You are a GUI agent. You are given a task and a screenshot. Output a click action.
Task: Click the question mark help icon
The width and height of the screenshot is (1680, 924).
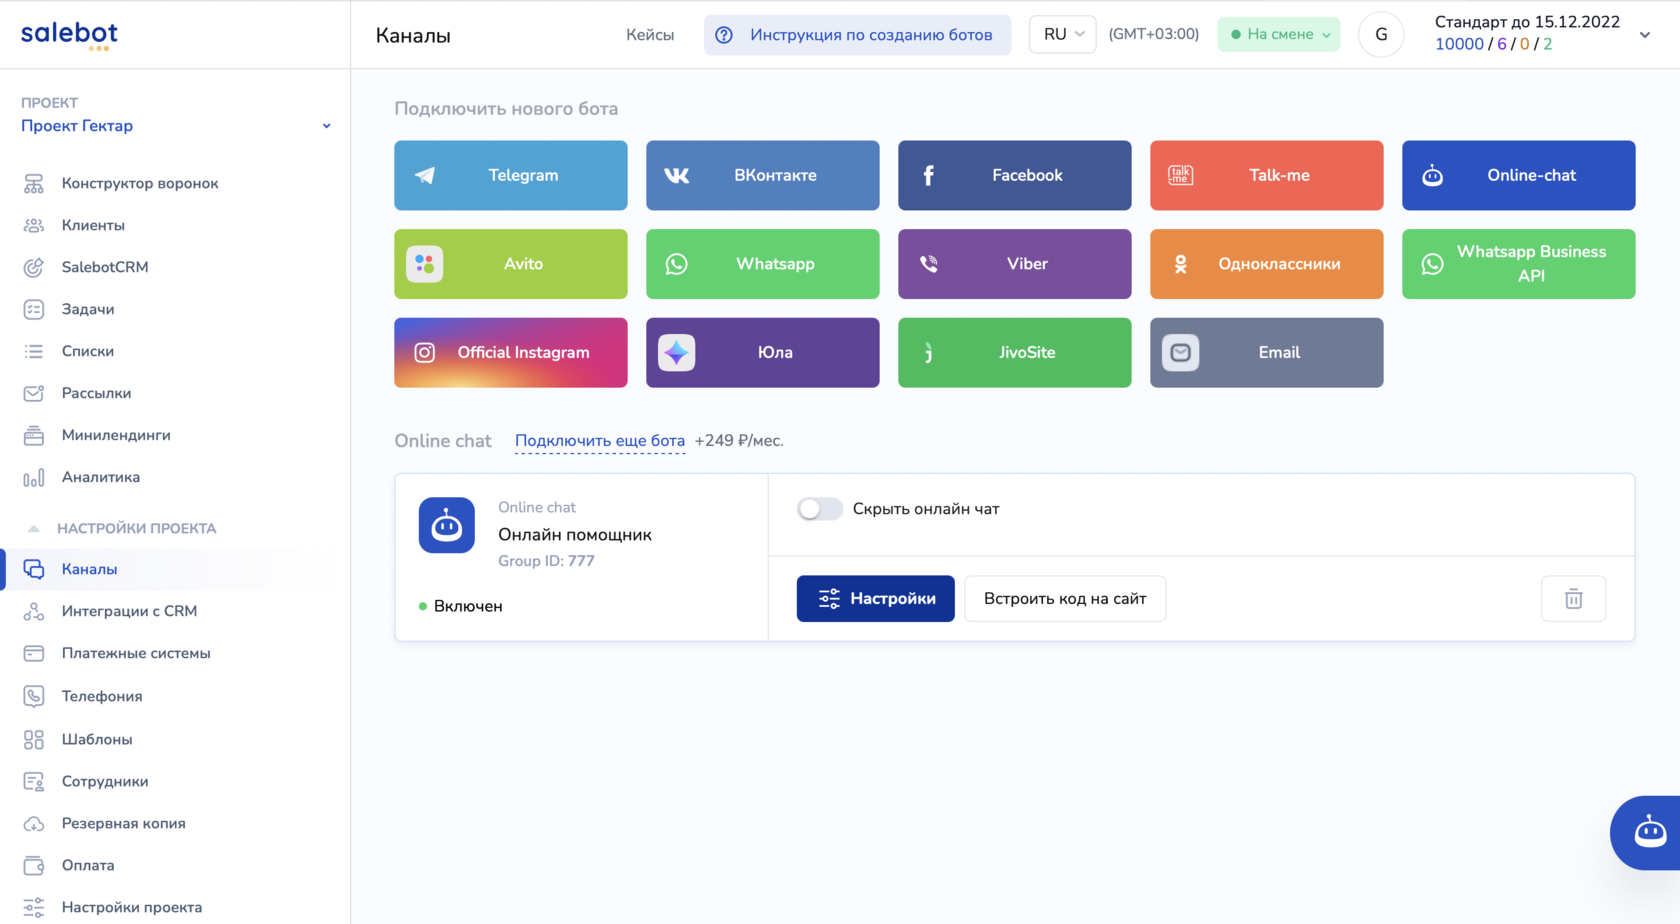tap(724, 35)
